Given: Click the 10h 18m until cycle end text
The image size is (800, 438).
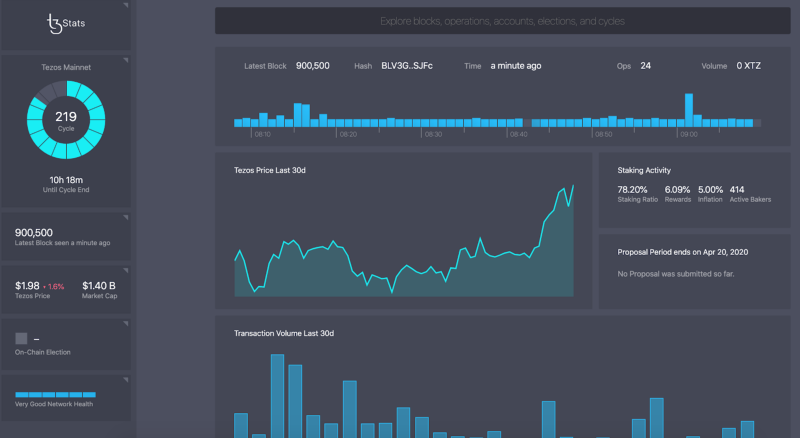Looking at the screenshot, I should (66, 180).
